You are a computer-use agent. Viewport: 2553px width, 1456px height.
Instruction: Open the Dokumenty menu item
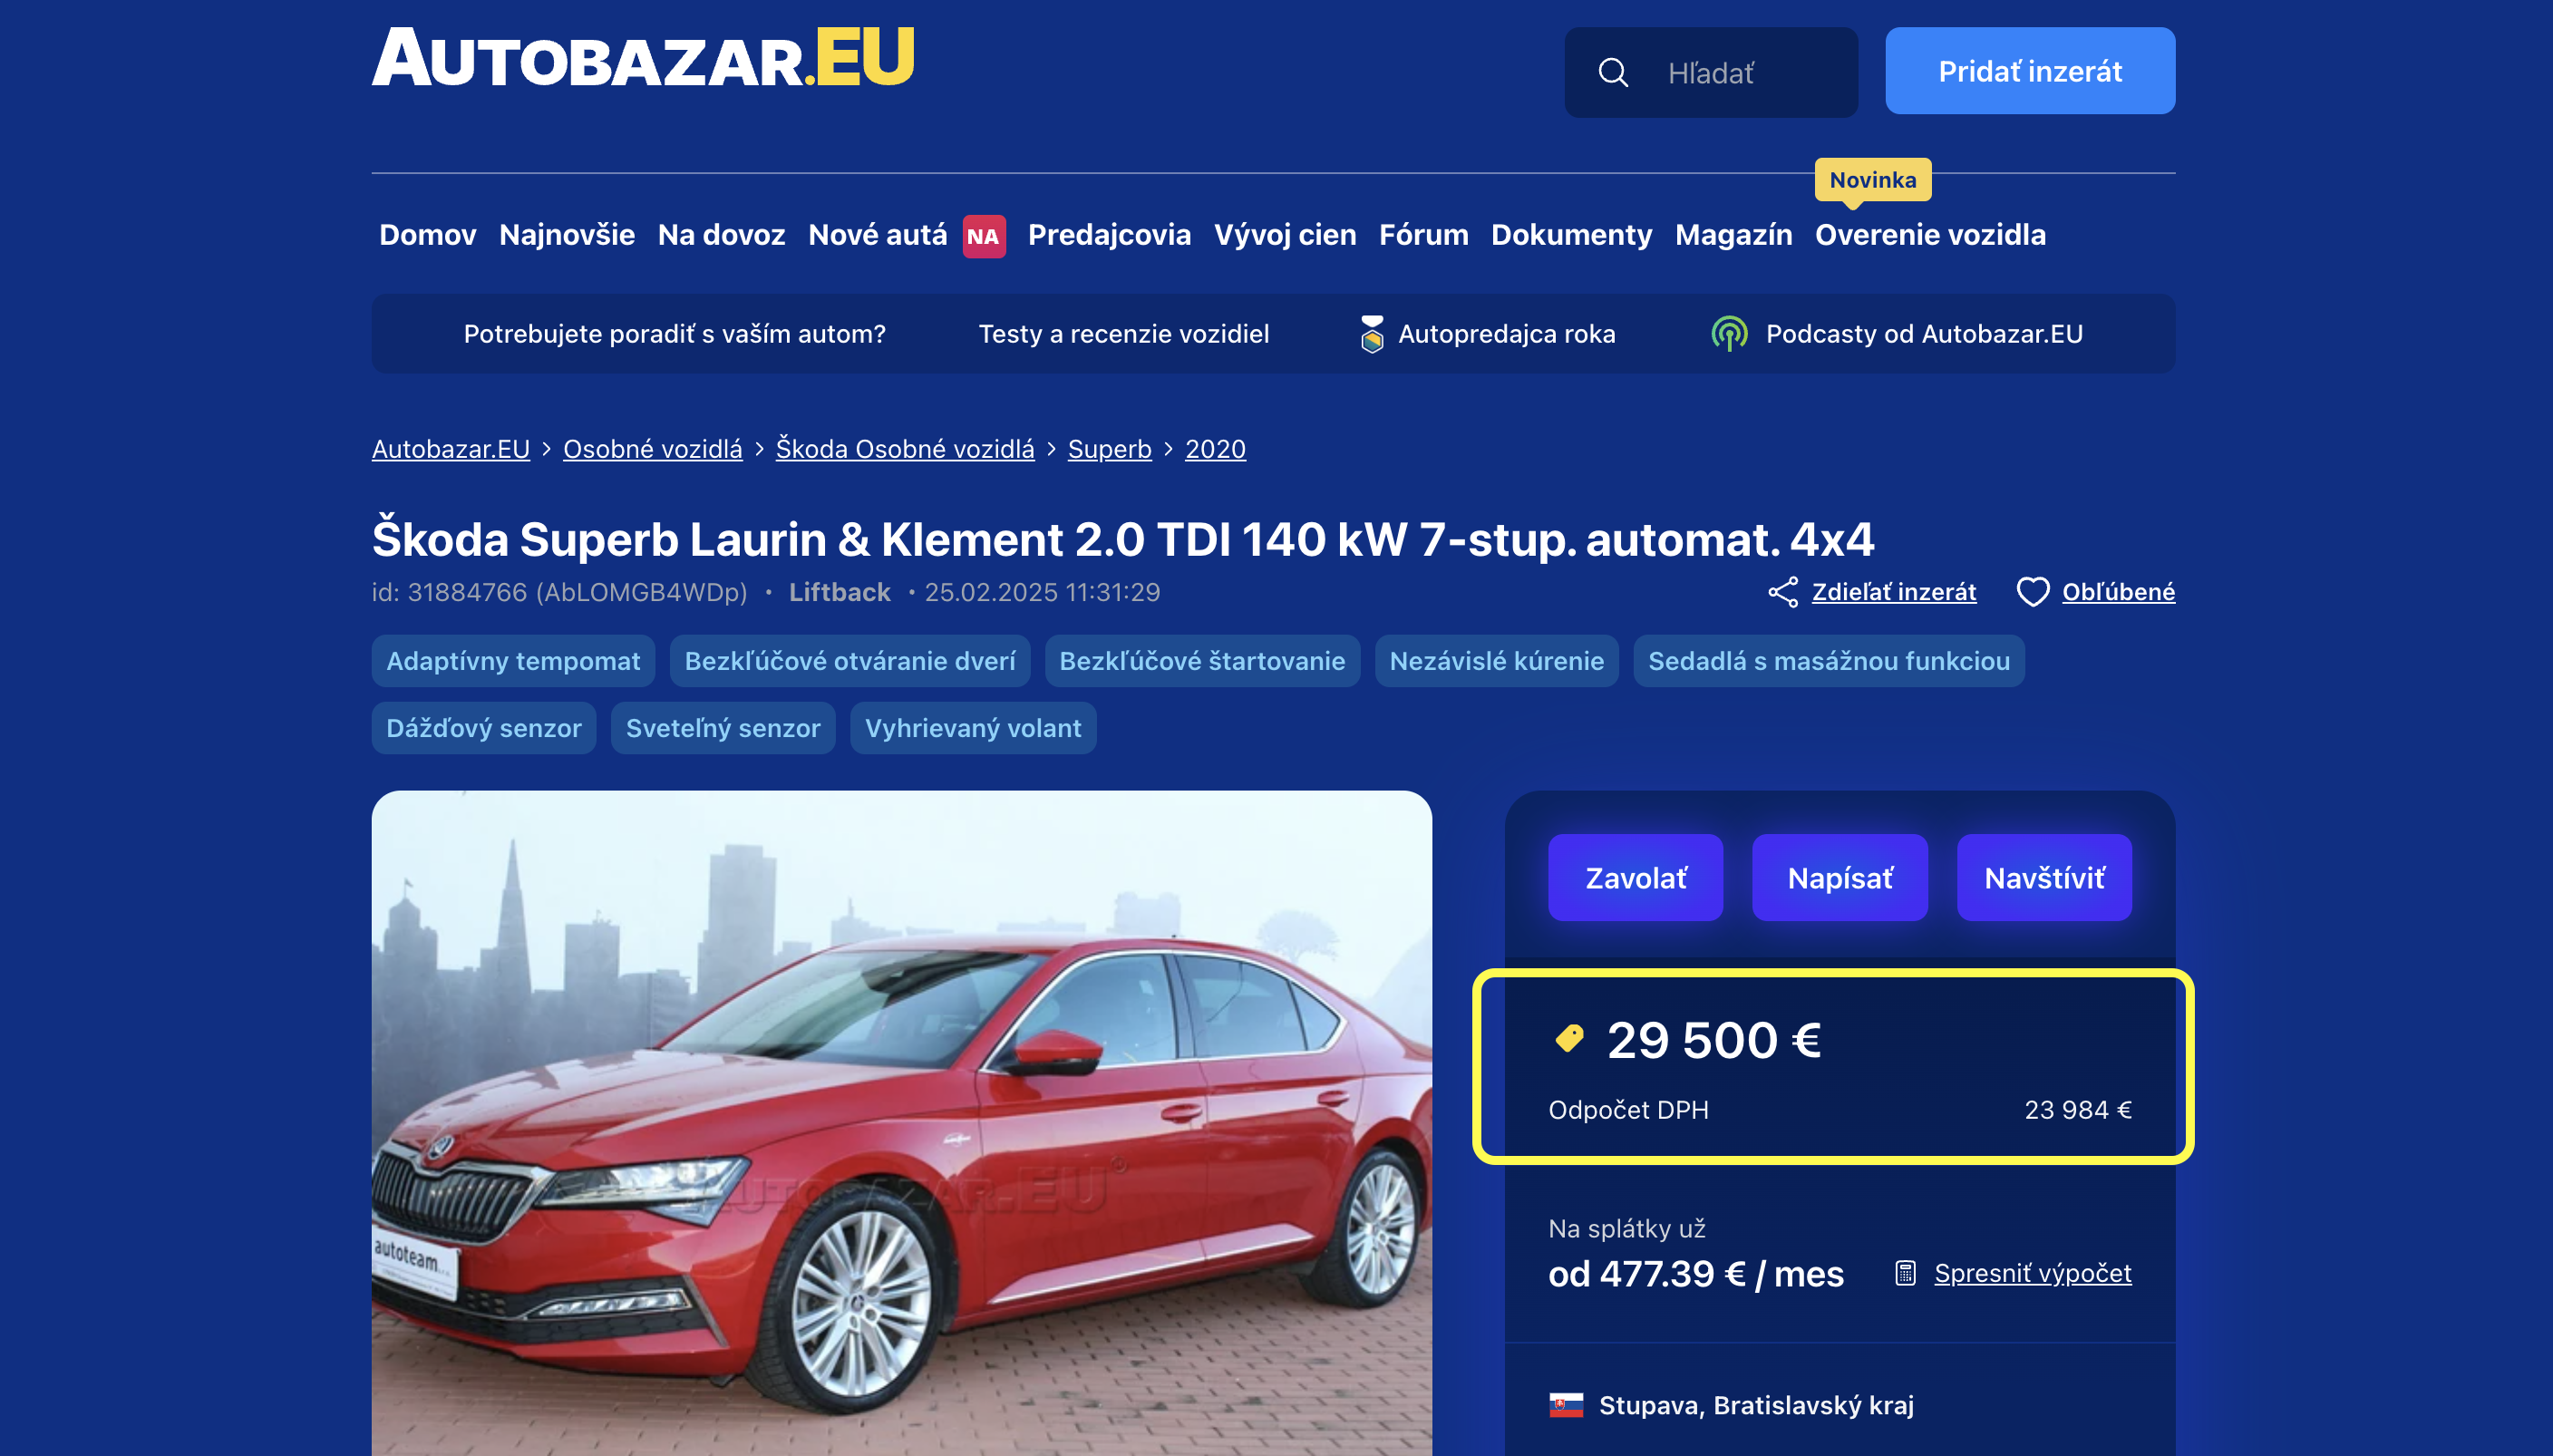tap(1572, 235)
